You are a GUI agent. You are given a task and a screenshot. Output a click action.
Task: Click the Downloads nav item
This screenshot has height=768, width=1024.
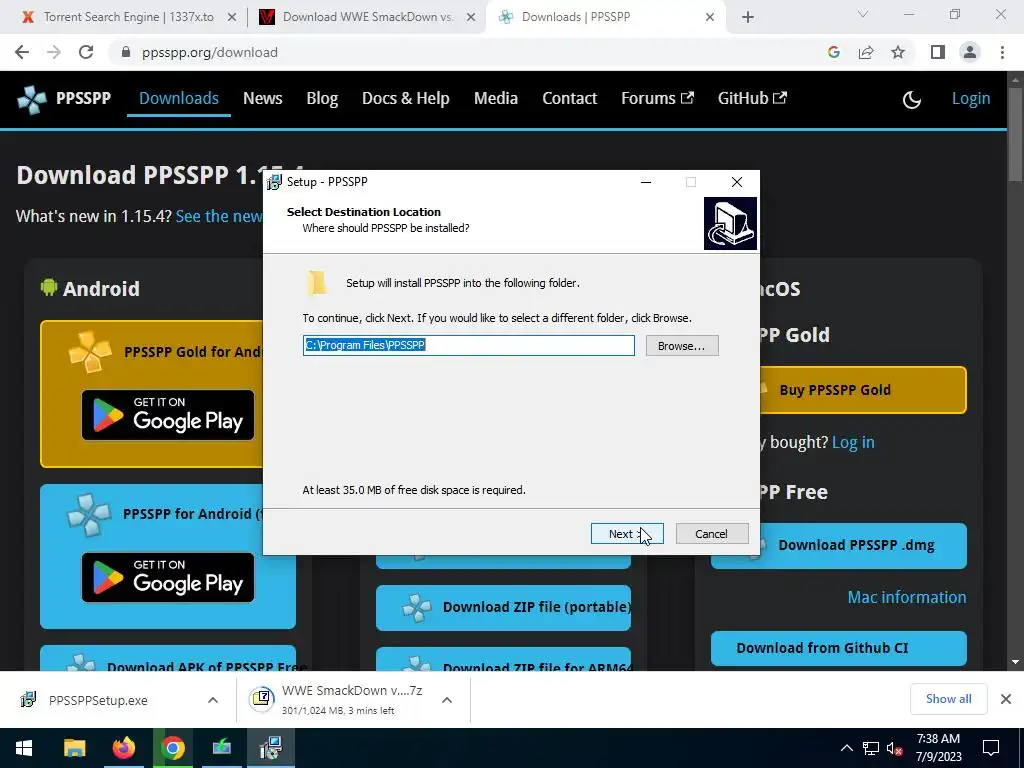point(179,99)
